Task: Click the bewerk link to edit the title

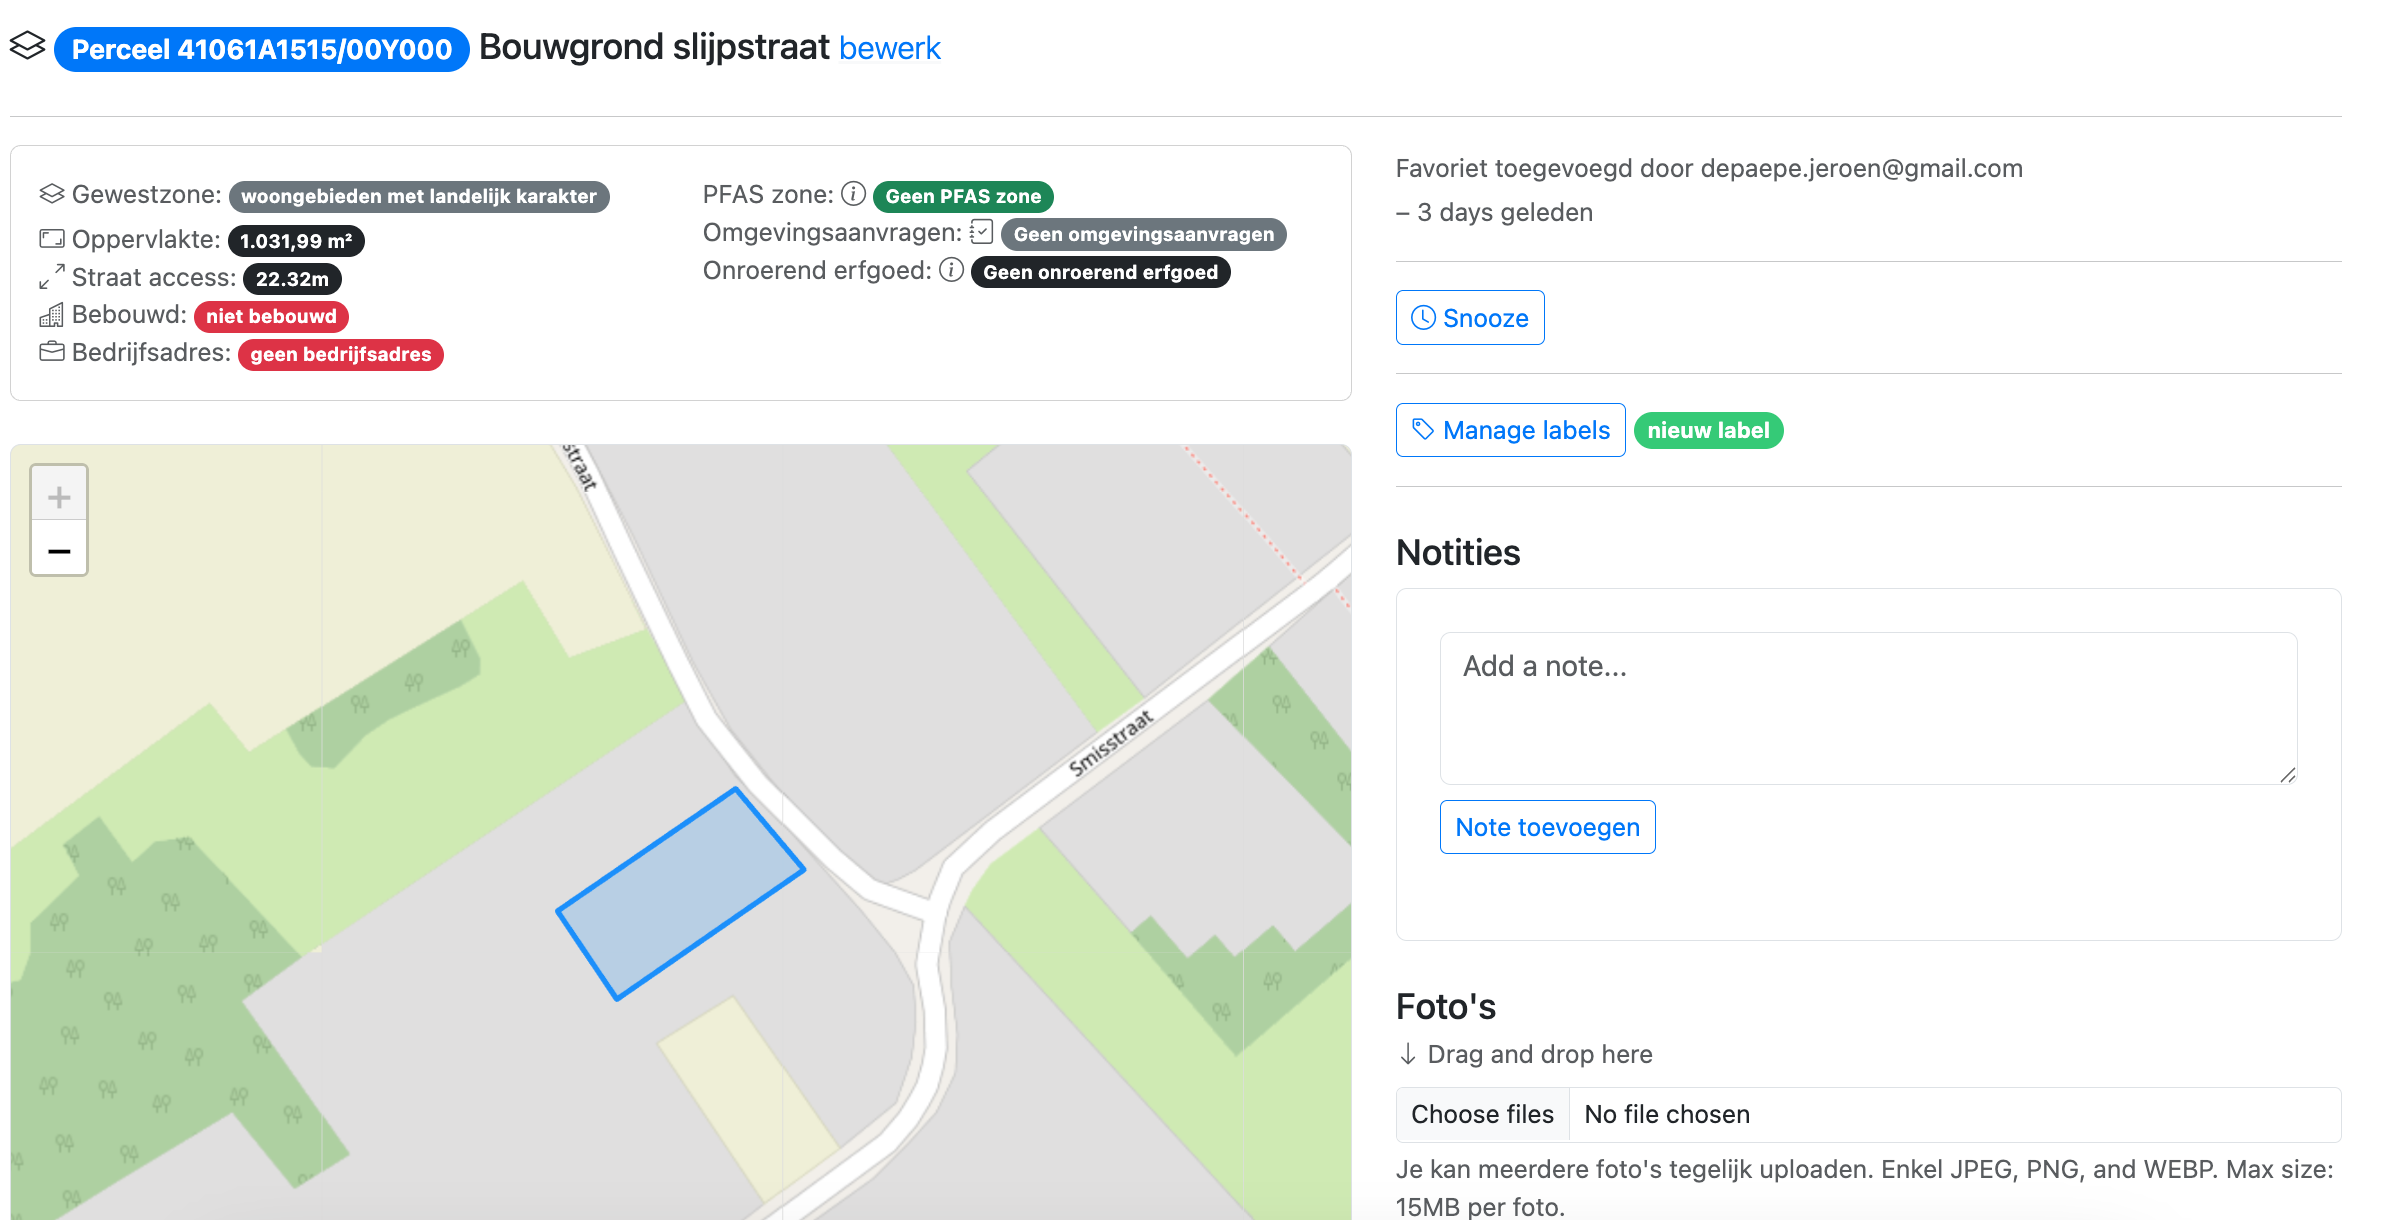Action: 889,48
